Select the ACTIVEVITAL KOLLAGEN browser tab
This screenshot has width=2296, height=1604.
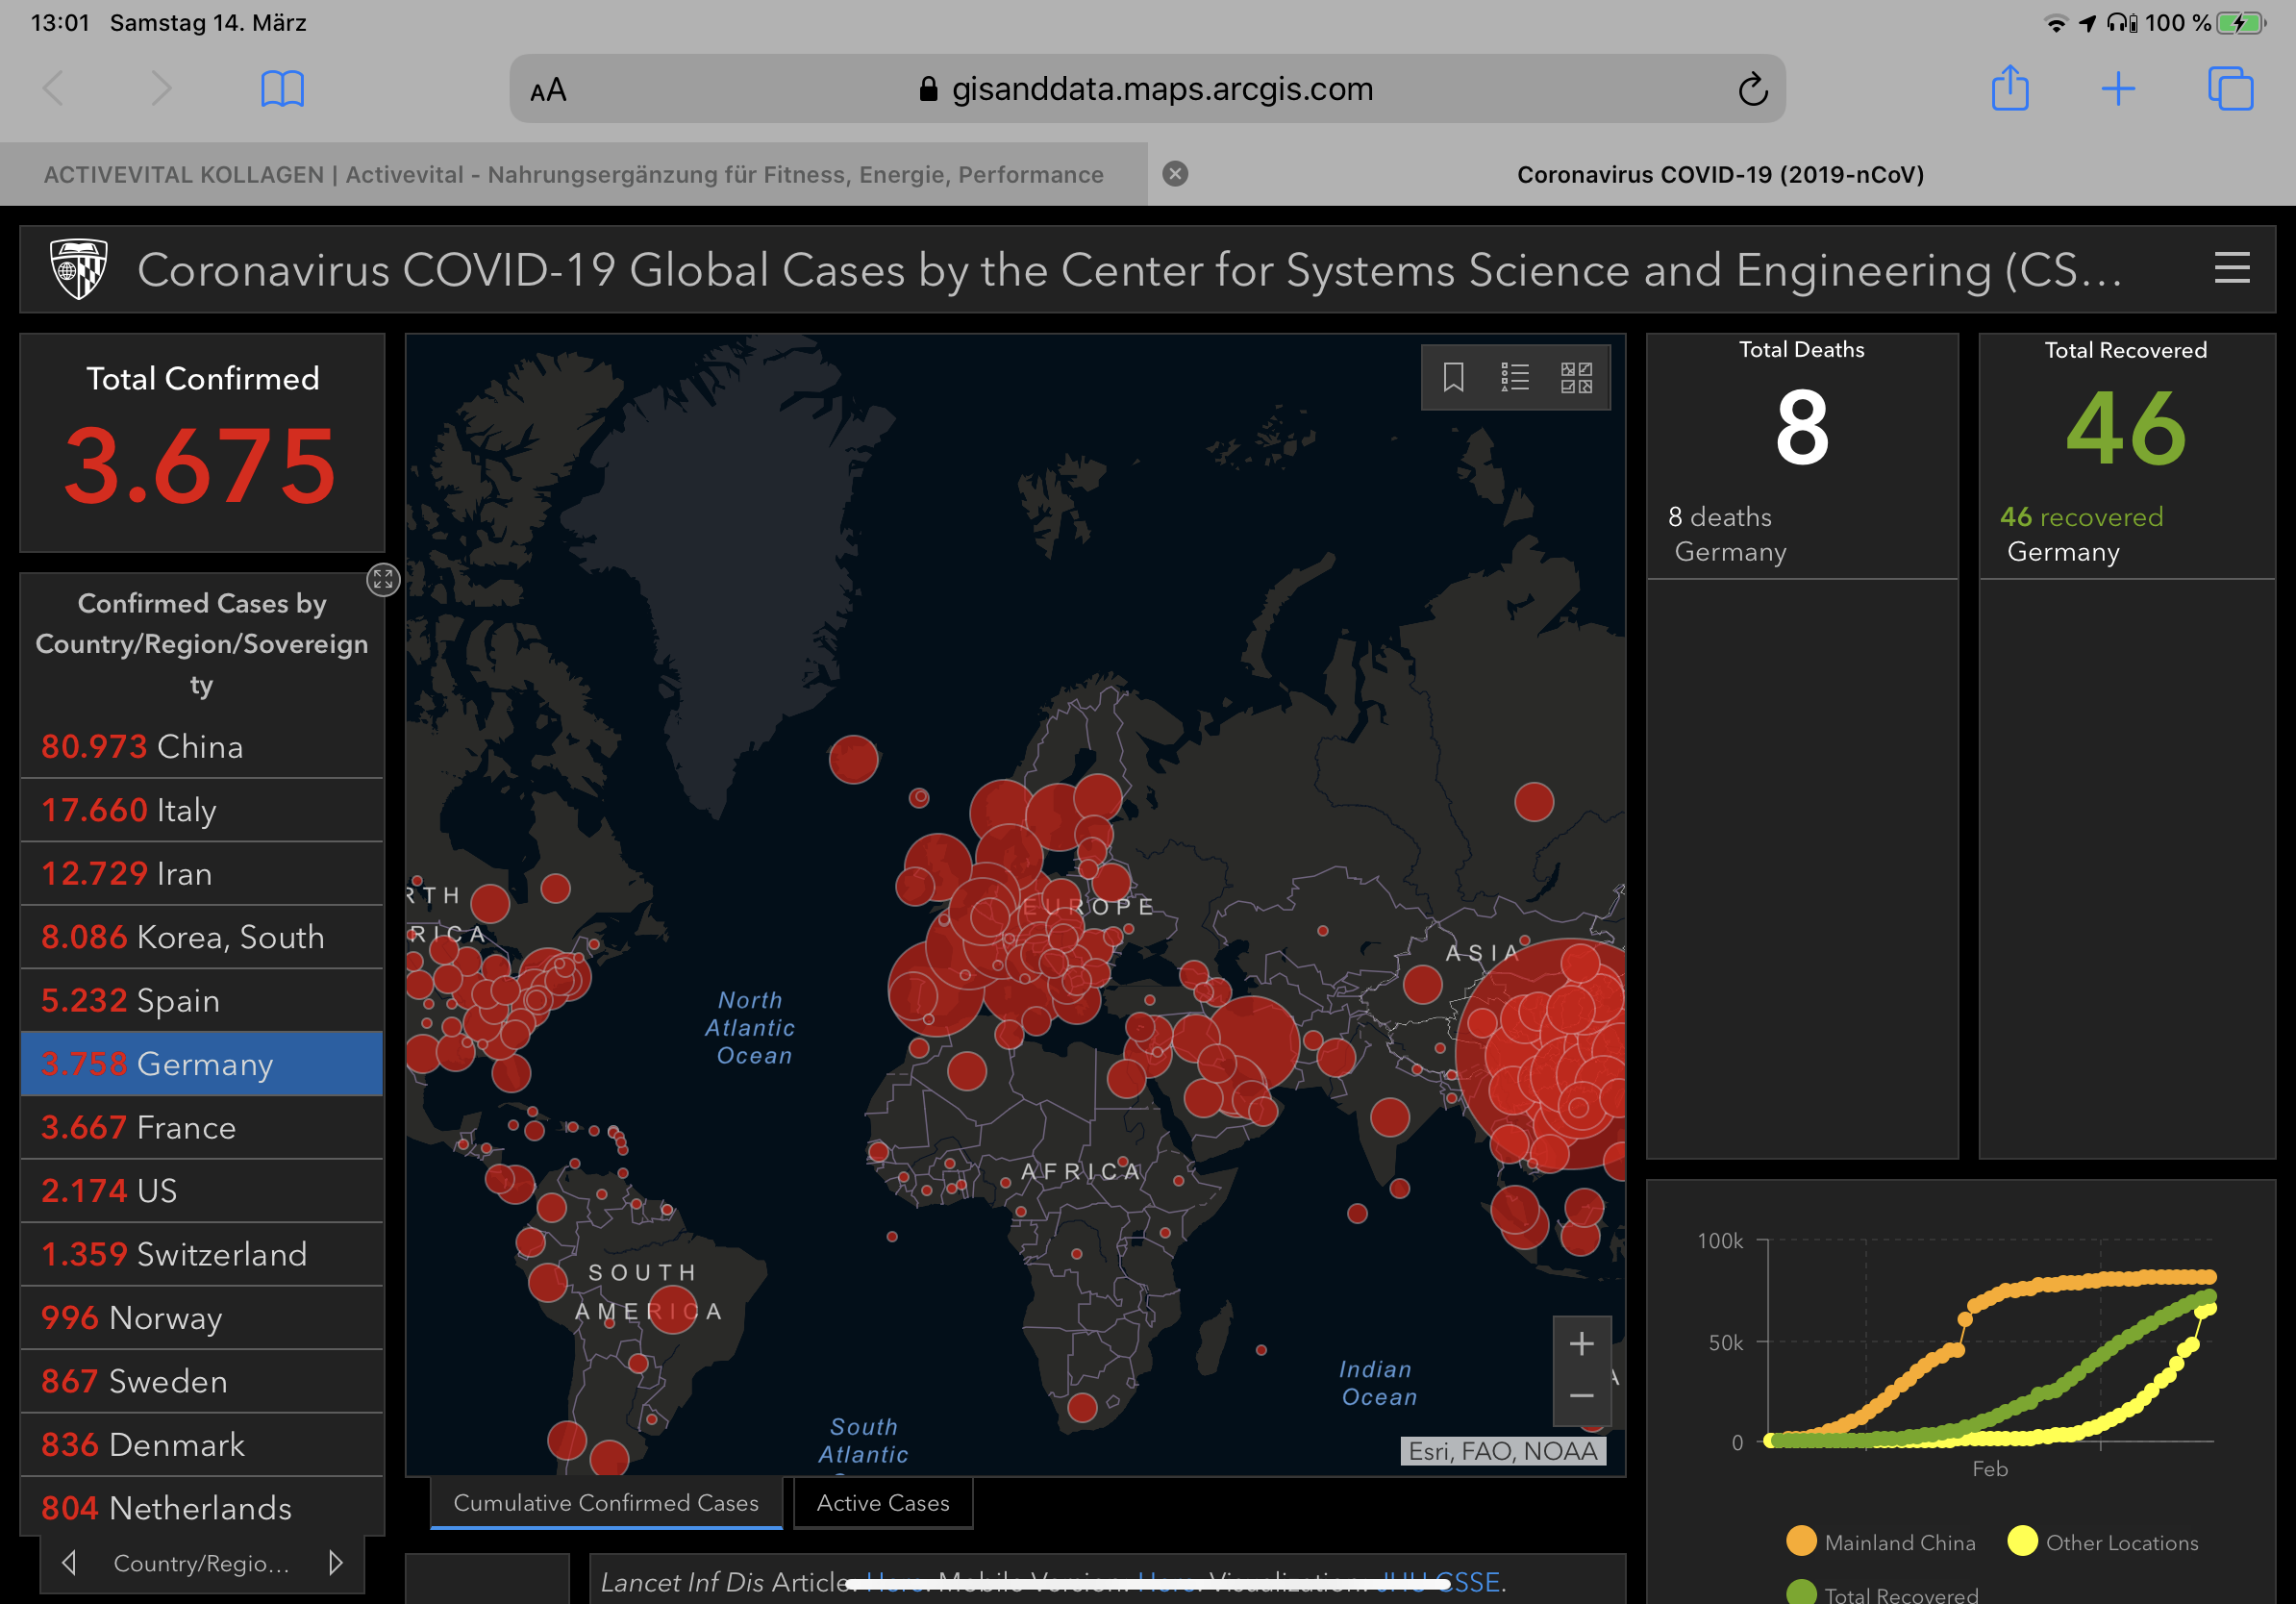click(573, 174)
